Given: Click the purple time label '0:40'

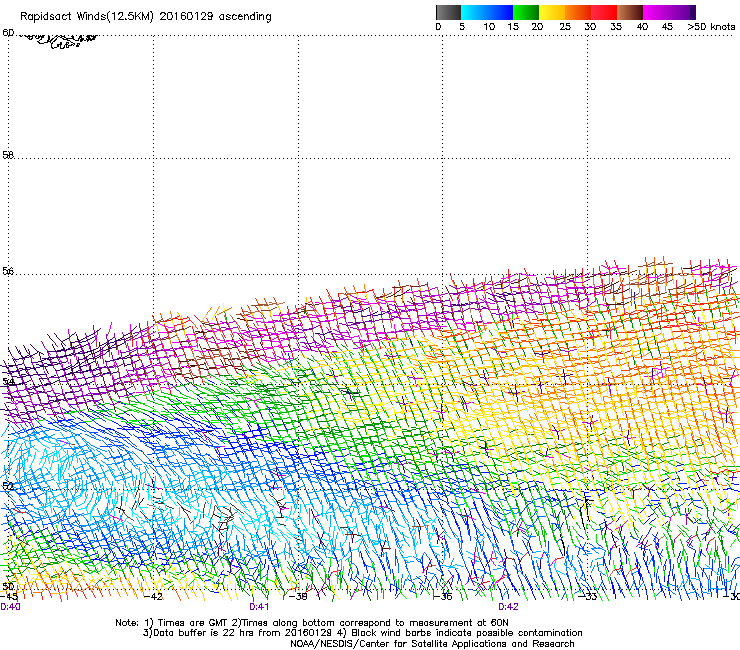Looking at the screenshot, I should click(10, 607).
